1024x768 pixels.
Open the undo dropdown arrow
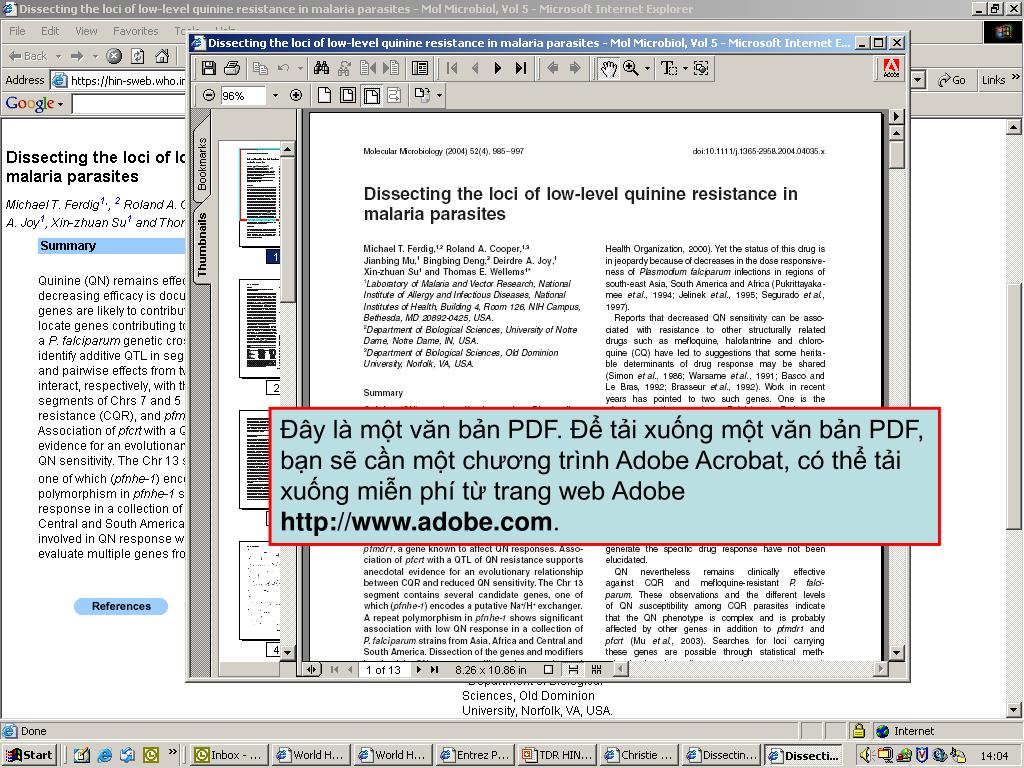(300, 68)
